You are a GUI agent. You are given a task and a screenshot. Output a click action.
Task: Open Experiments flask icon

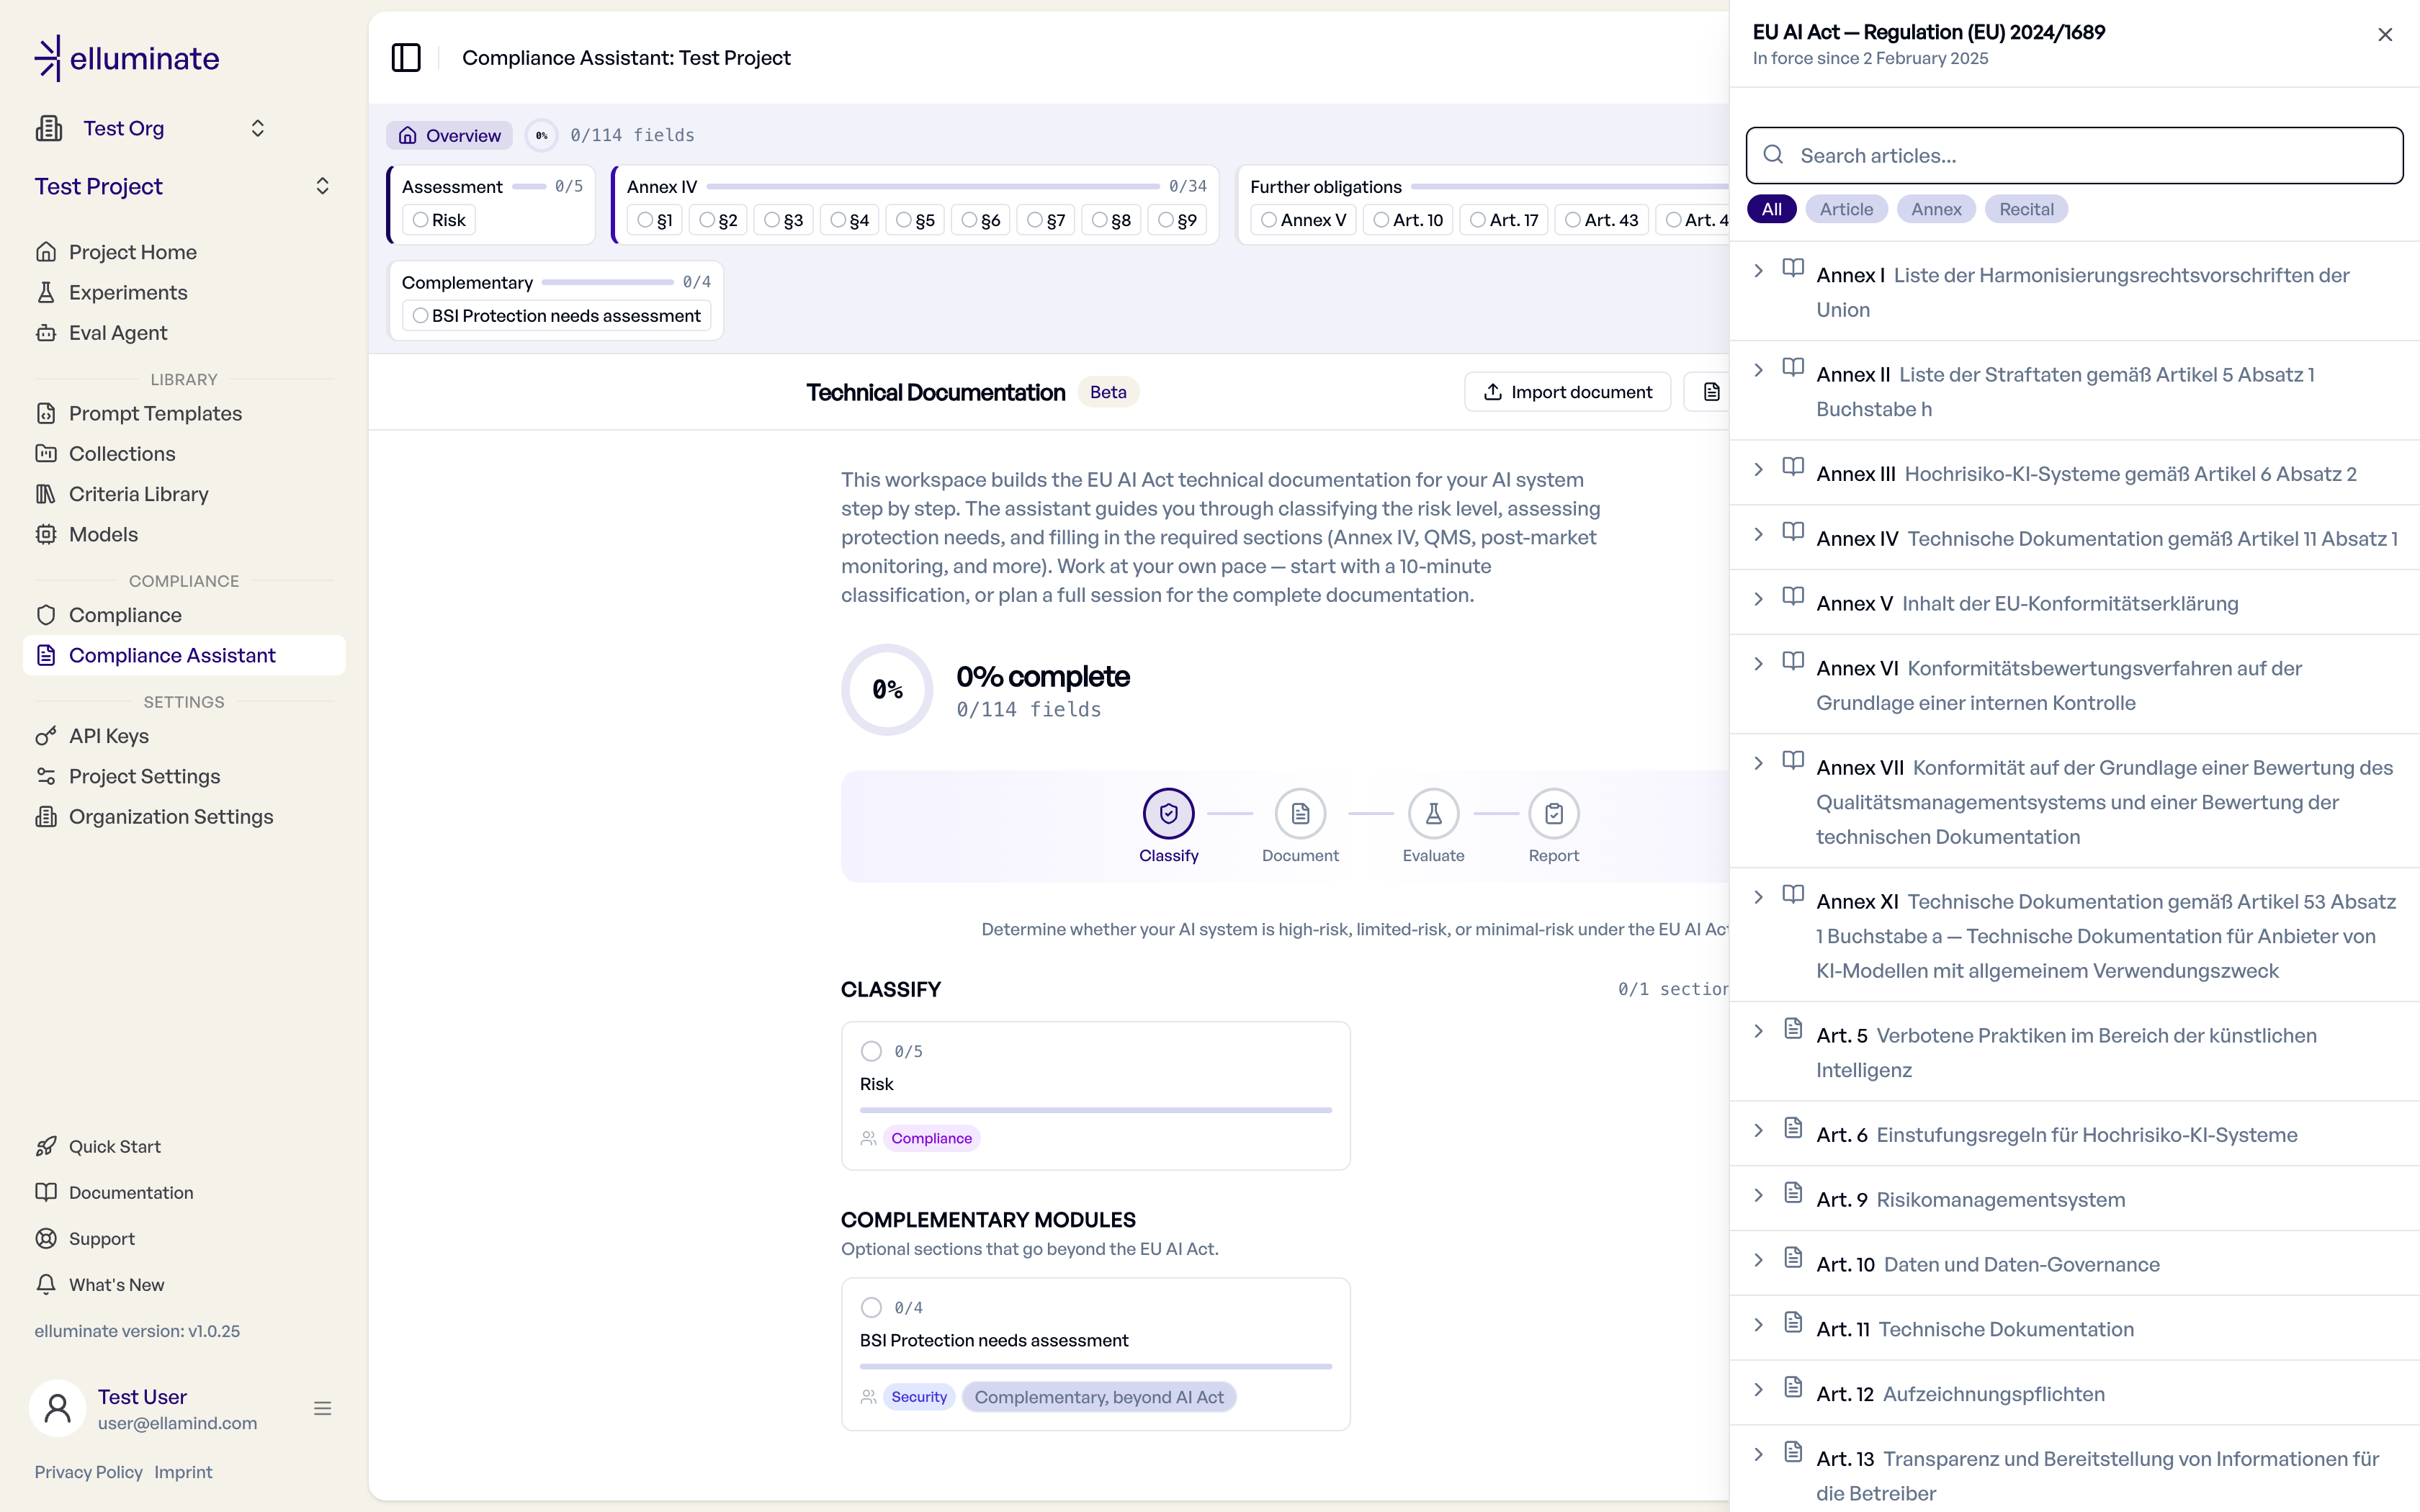tap(46, 292)
